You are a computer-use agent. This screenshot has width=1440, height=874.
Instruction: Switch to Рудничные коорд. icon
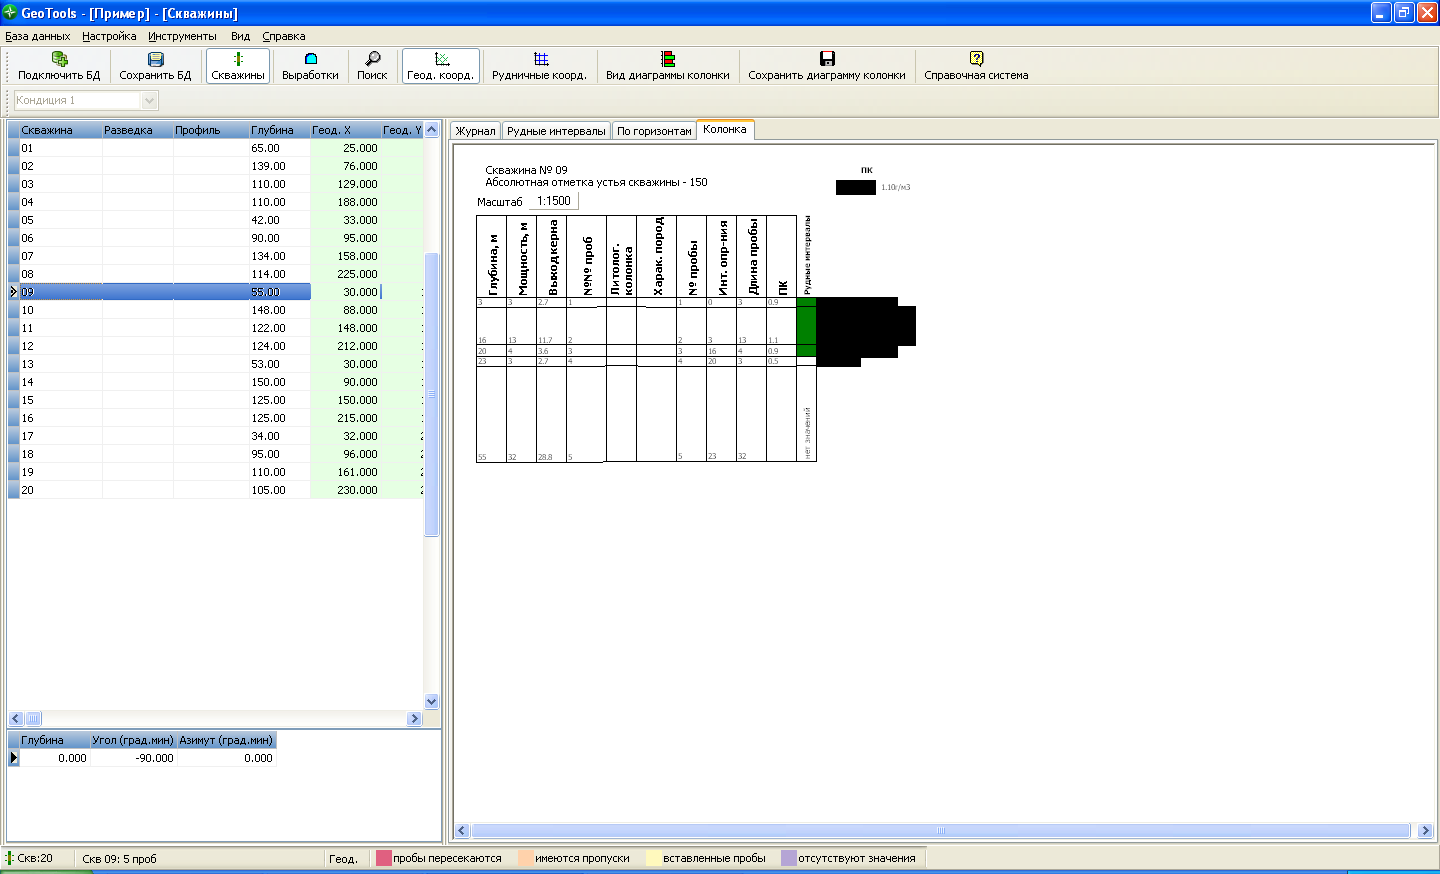click(x=540, y=59)
